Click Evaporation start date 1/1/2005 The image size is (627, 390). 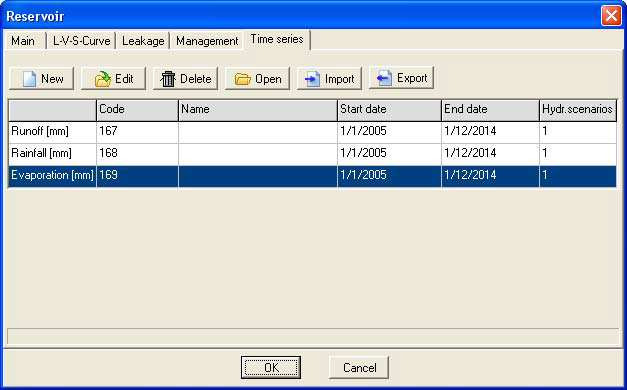point(389,176)
